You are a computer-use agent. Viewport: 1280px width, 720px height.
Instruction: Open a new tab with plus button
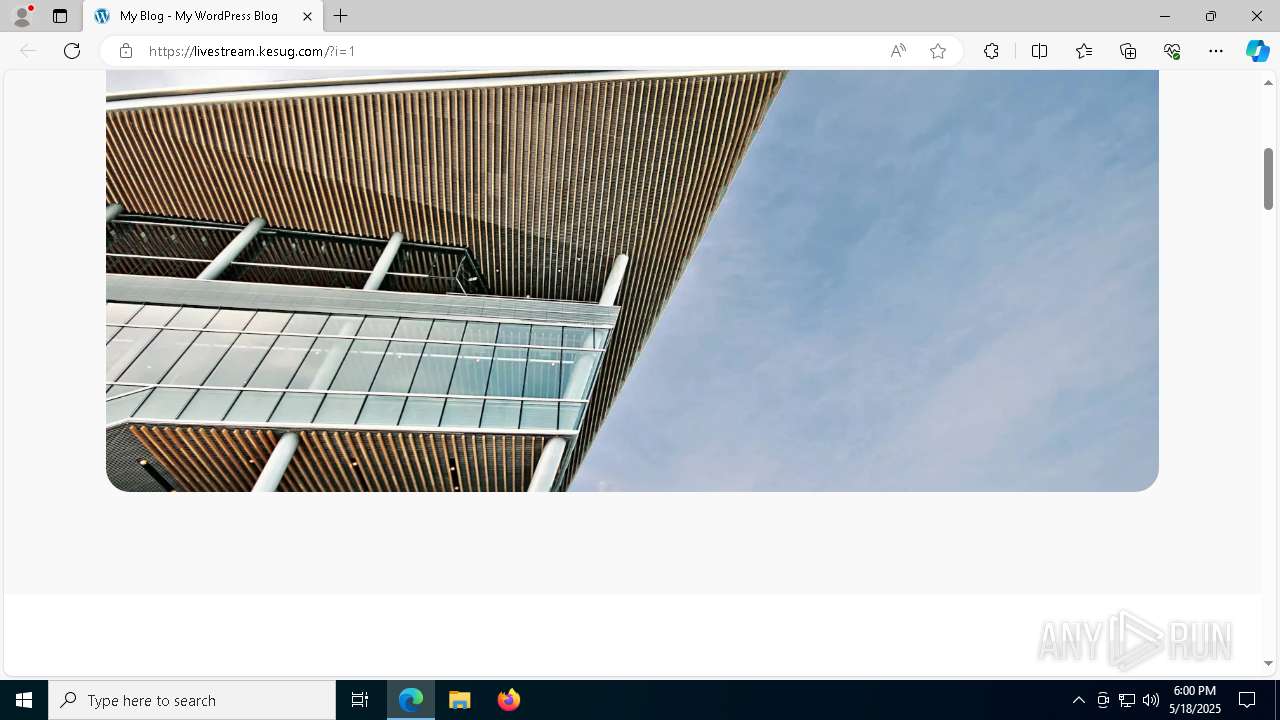pos(341,16)
